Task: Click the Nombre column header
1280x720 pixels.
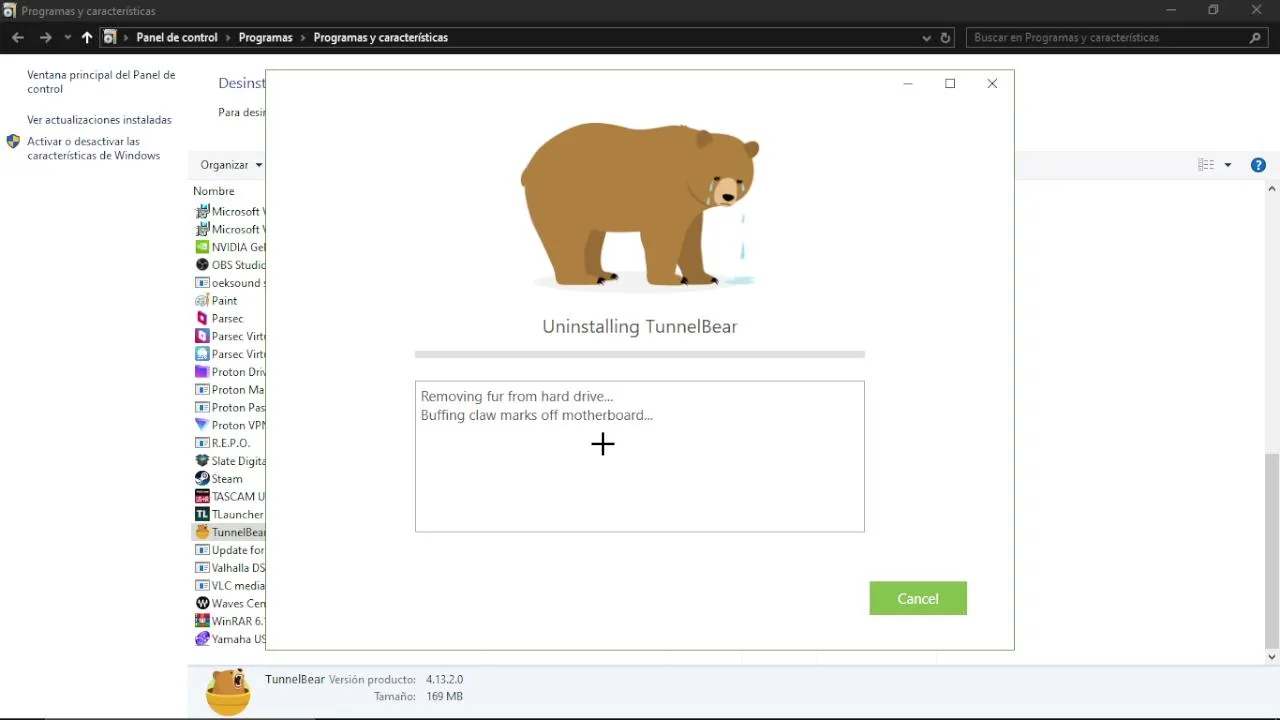Action: (x=214, y=191)
